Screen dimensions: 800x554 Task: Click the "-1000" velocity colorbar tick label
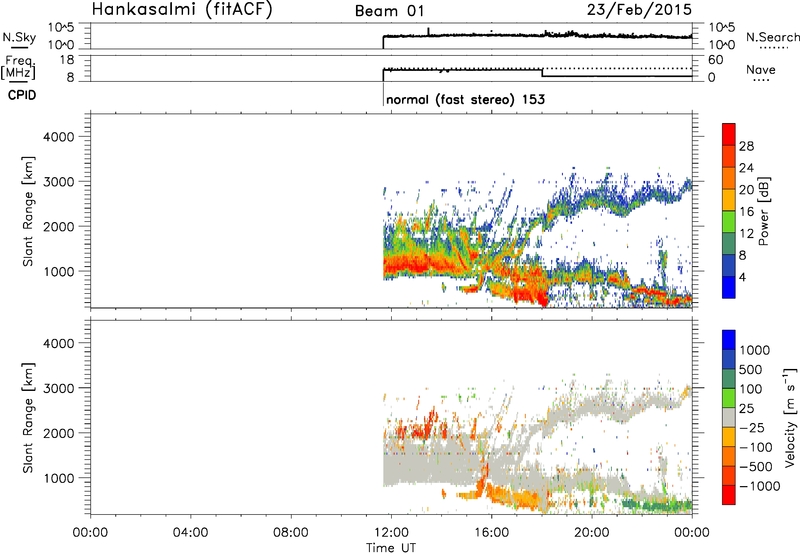pos(760,486)
